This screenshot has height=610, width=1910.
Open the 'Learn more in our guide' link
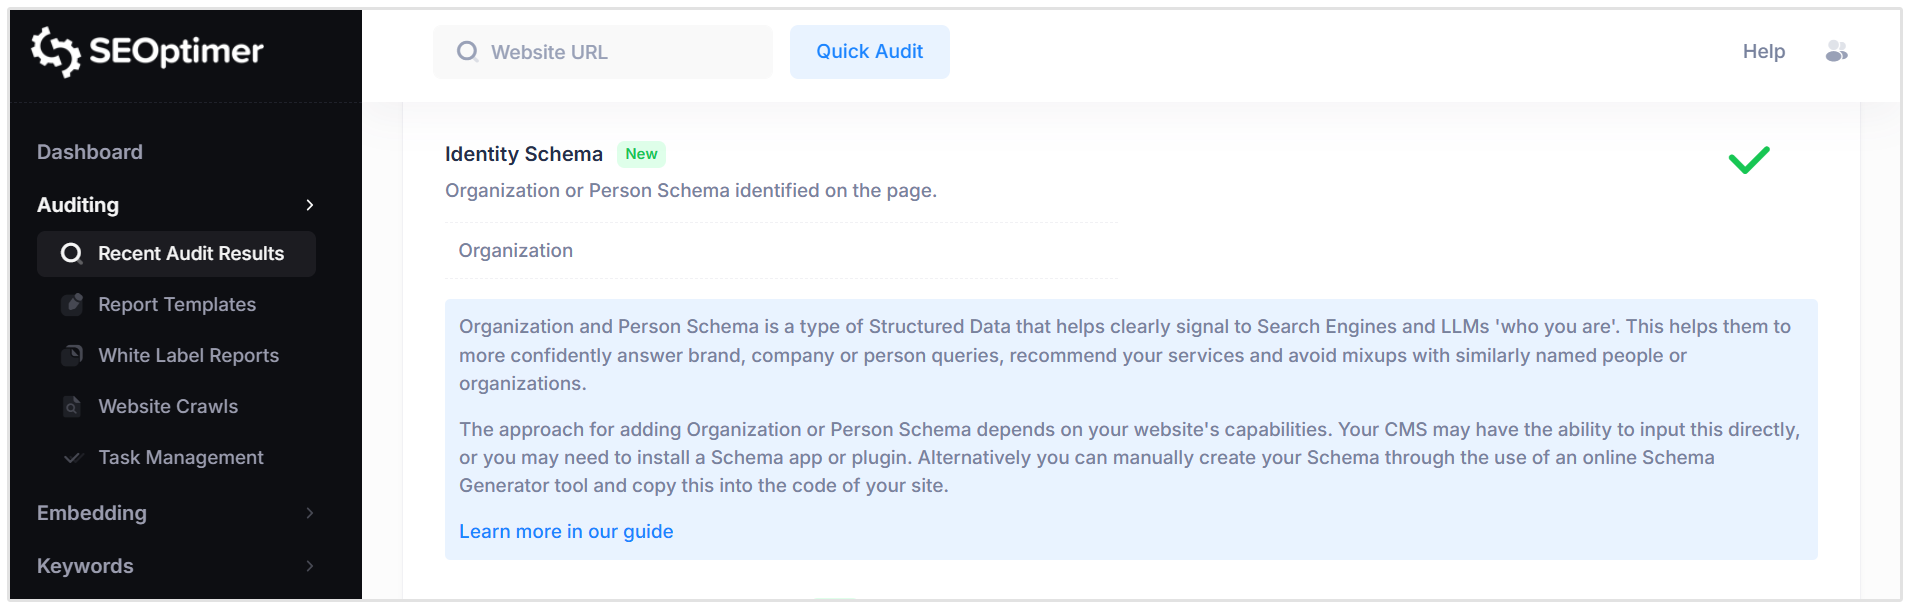point(565,531)
